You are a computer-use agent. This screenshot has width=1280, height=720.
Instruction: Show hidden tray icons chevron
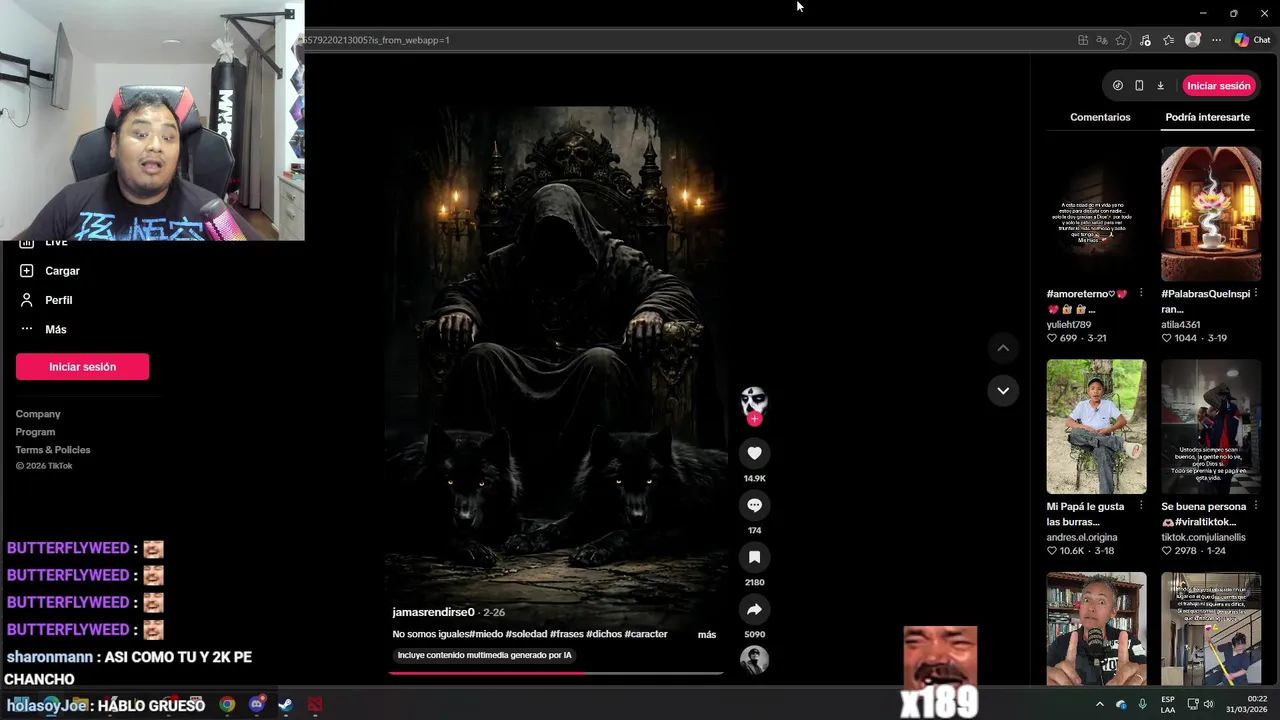(x=1100, y=704)
